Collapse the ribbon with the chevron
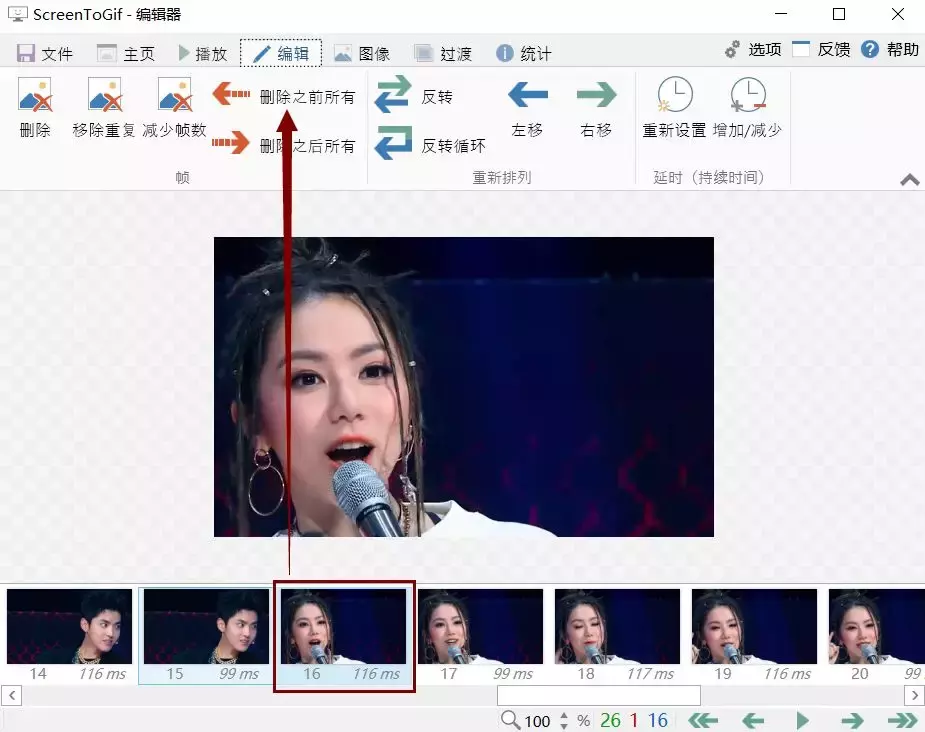The image size is (925, 732). 910,180
